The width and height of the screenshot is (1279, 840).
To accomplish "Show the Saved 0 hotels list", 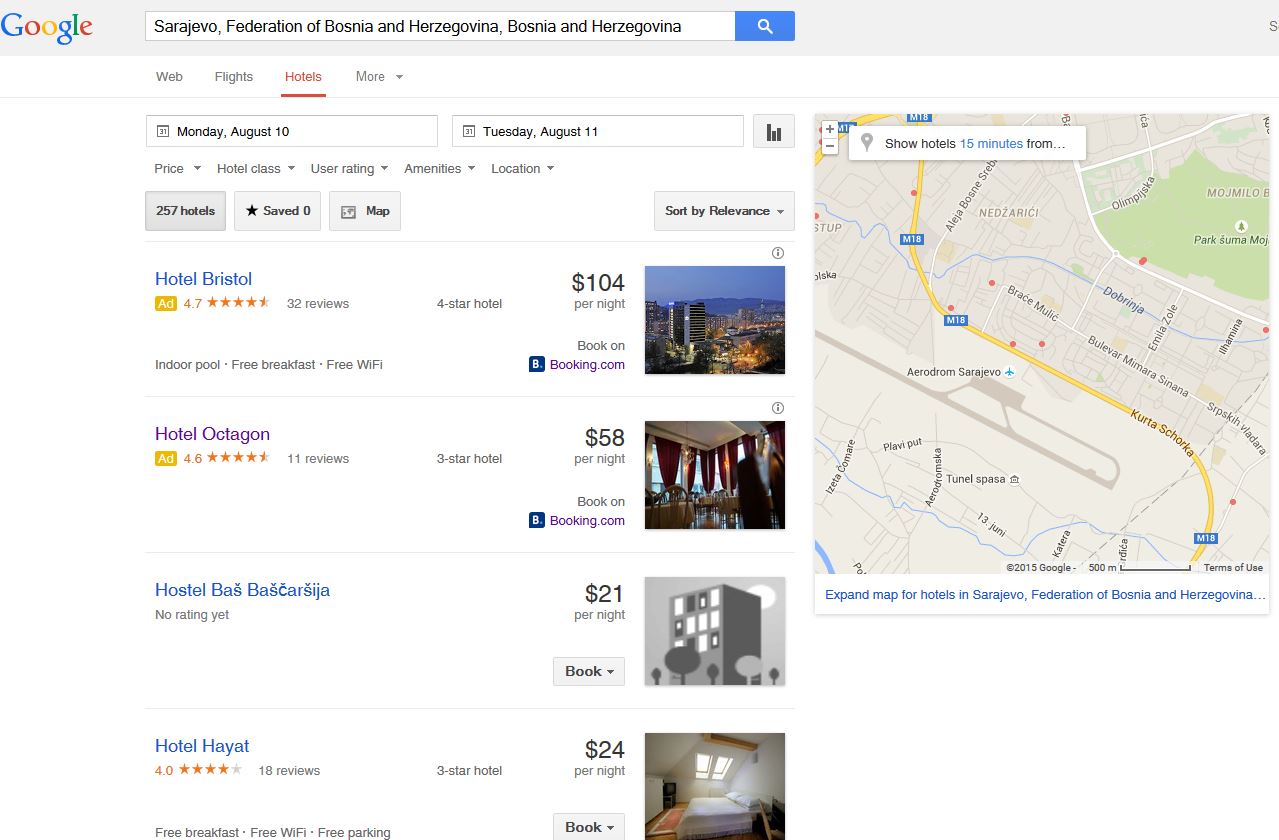I will coord(277,211).
